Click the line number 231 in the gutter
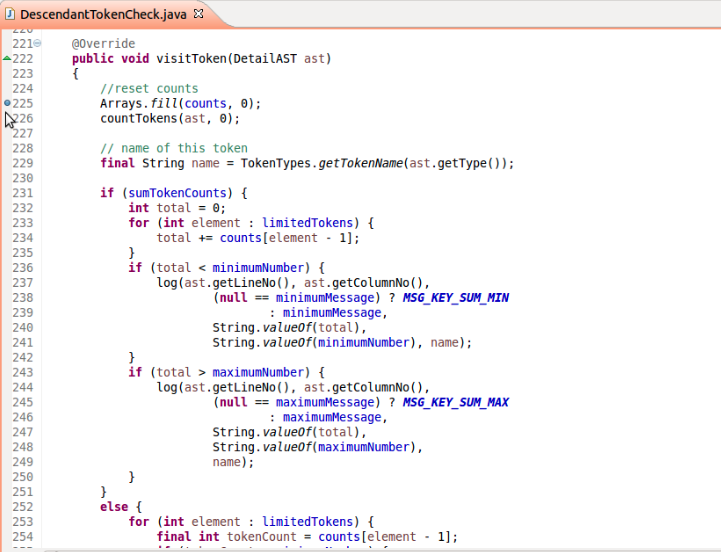The width and height of the screenshot is (721, 552). [22, 193]
